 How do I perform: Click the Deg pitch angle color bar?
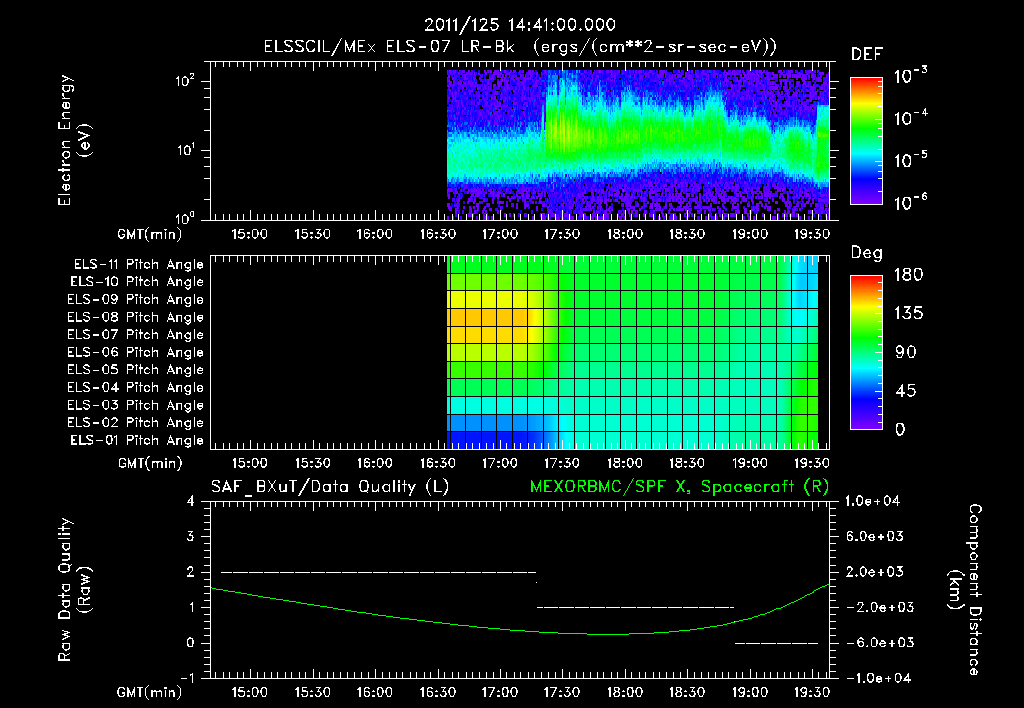pyautogui.click(x=866, y=352)
